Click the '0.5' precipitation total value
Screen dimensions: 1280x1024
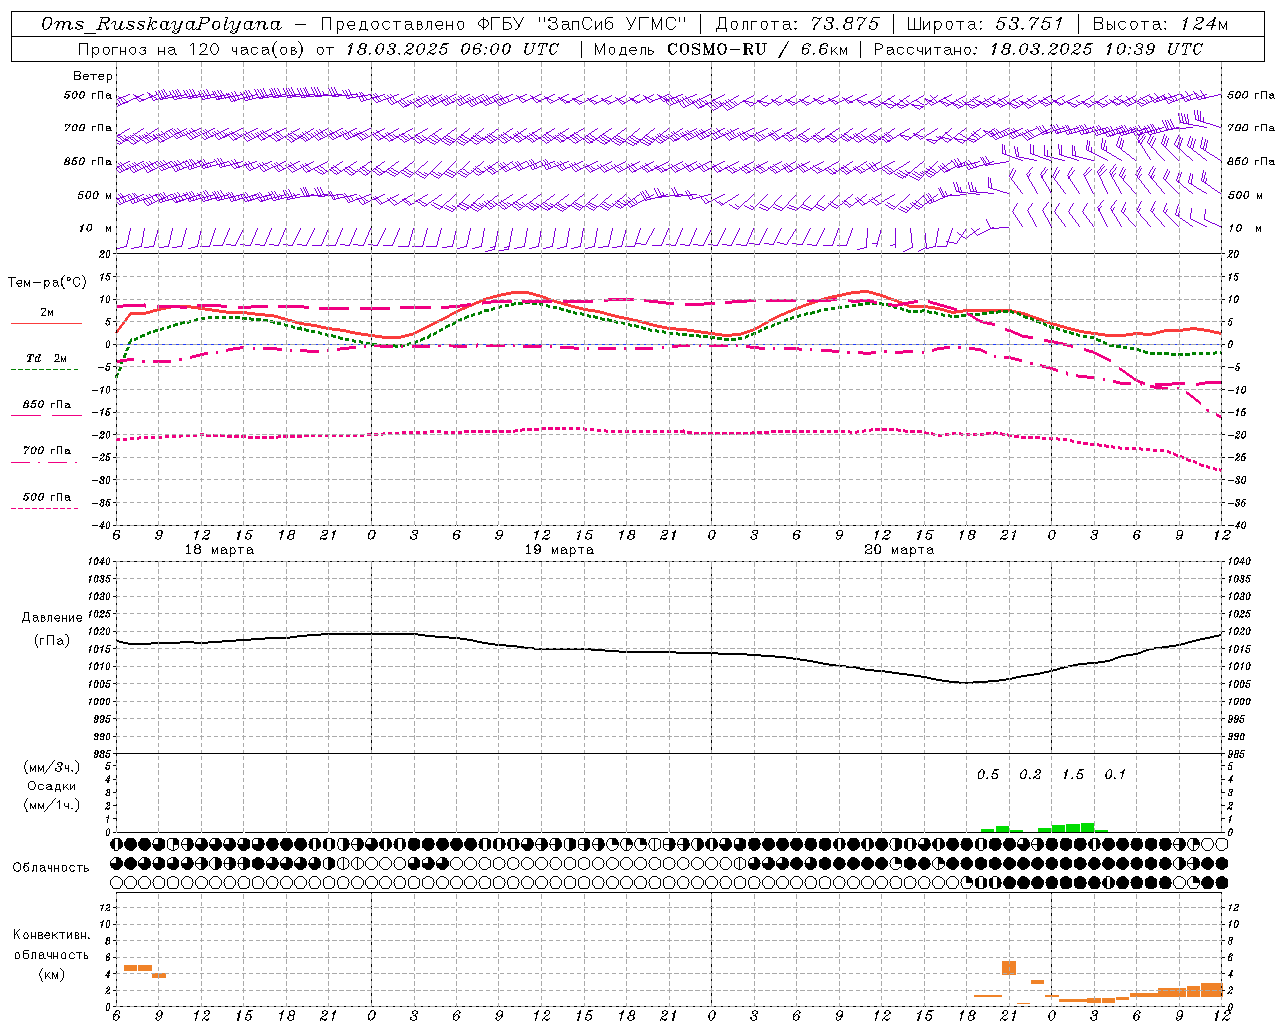[988, 775]
